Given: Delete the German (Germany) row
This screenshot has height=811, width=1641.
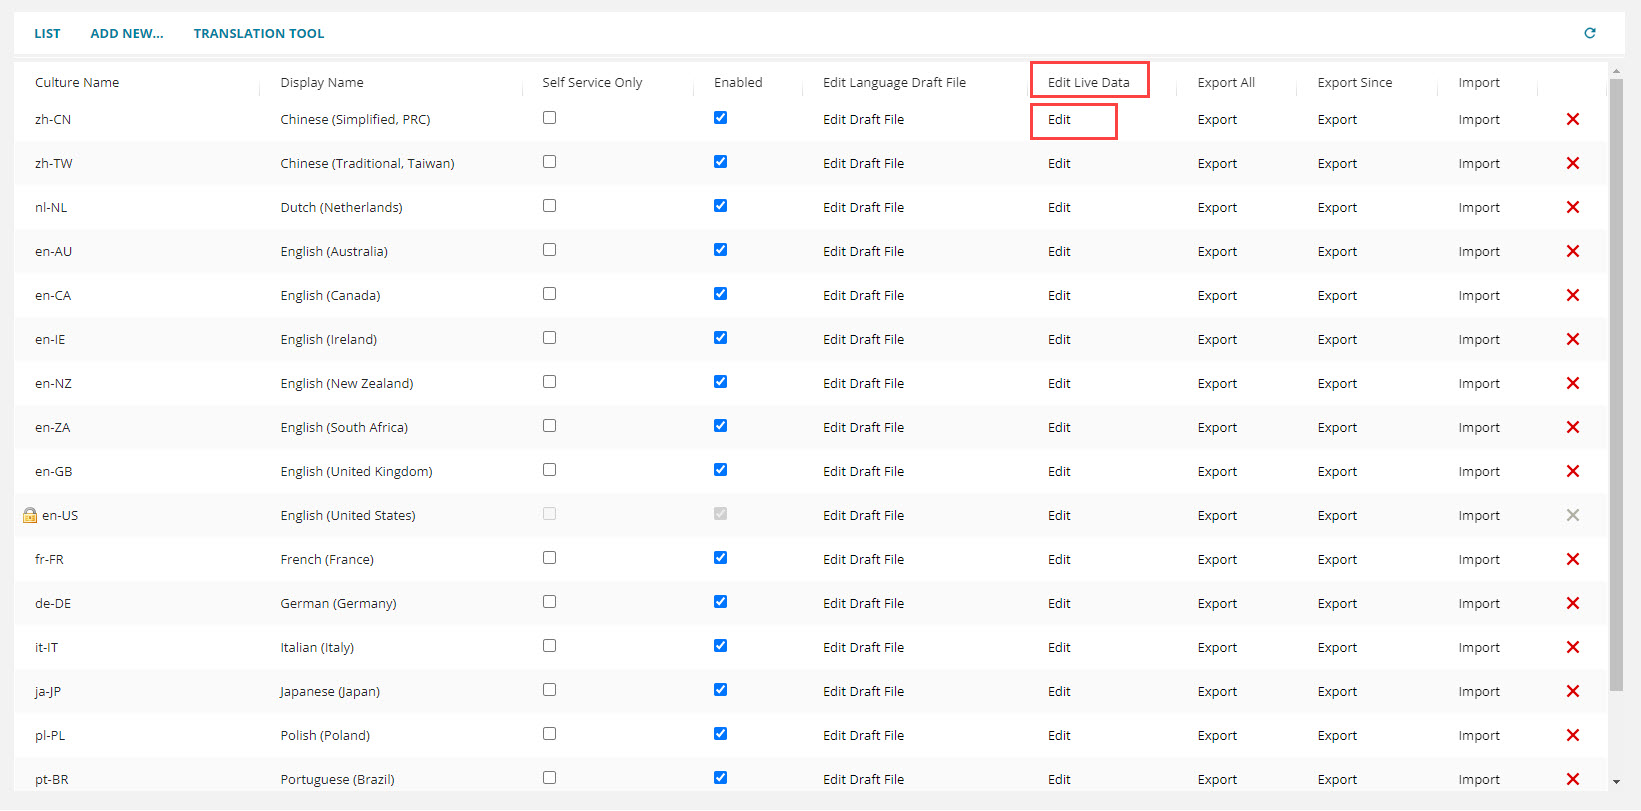Looking at the screenshot, I should tap(1572, 603).
